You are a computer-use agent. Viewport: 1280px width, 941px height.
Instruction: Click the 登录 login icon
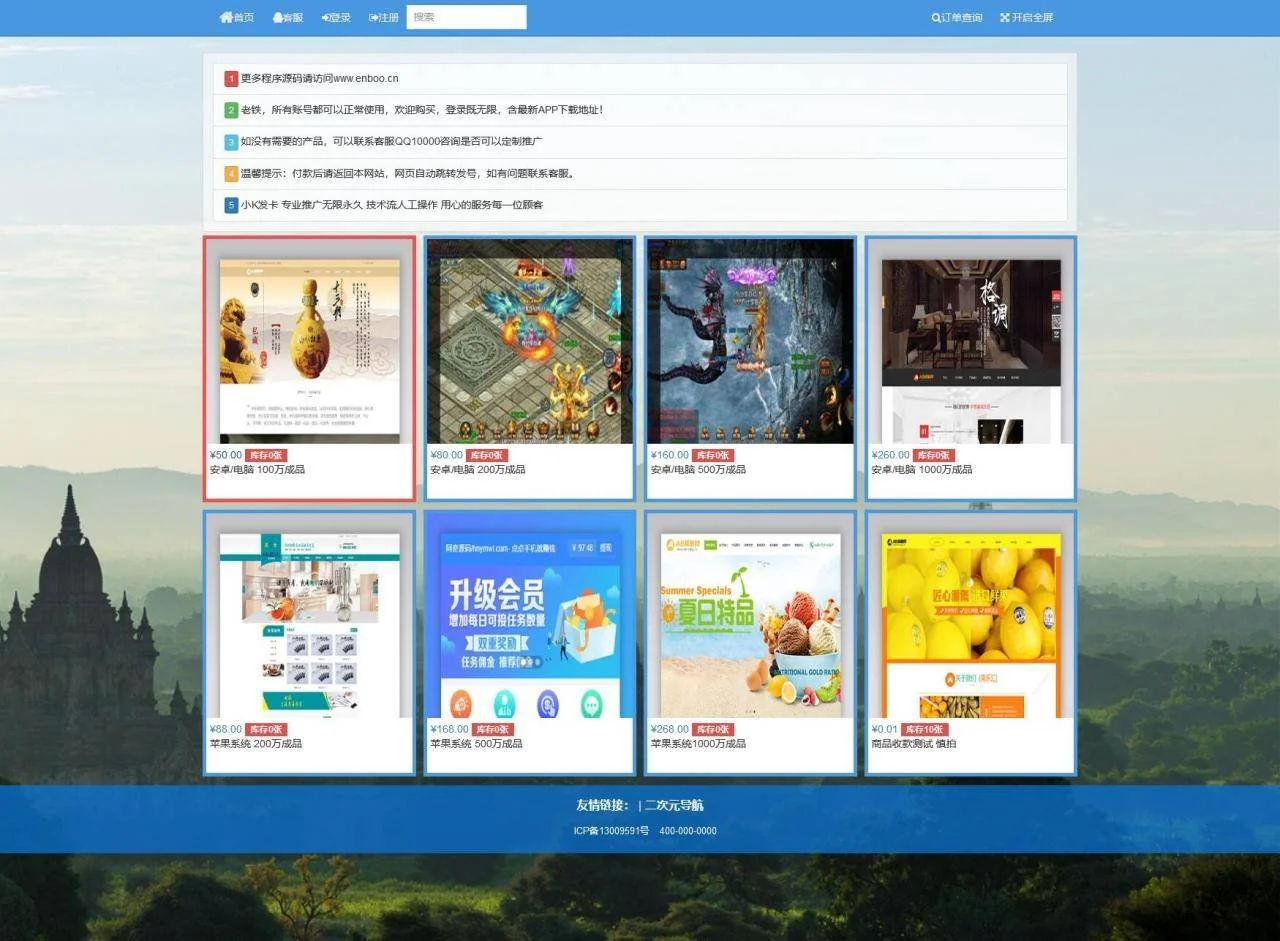(x=326, y=18)
